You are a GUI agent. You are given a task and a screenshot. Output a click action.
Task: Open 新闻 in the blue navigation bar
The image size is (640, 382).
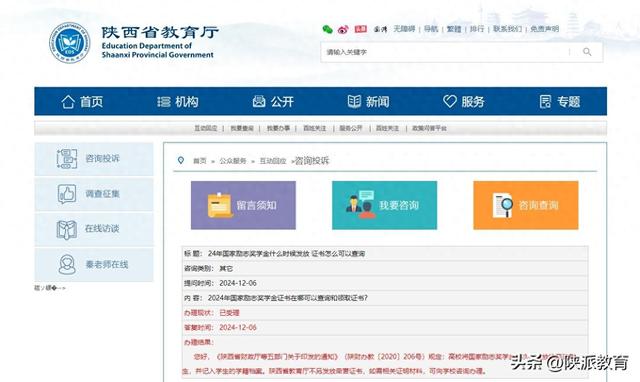click(368, 102)
